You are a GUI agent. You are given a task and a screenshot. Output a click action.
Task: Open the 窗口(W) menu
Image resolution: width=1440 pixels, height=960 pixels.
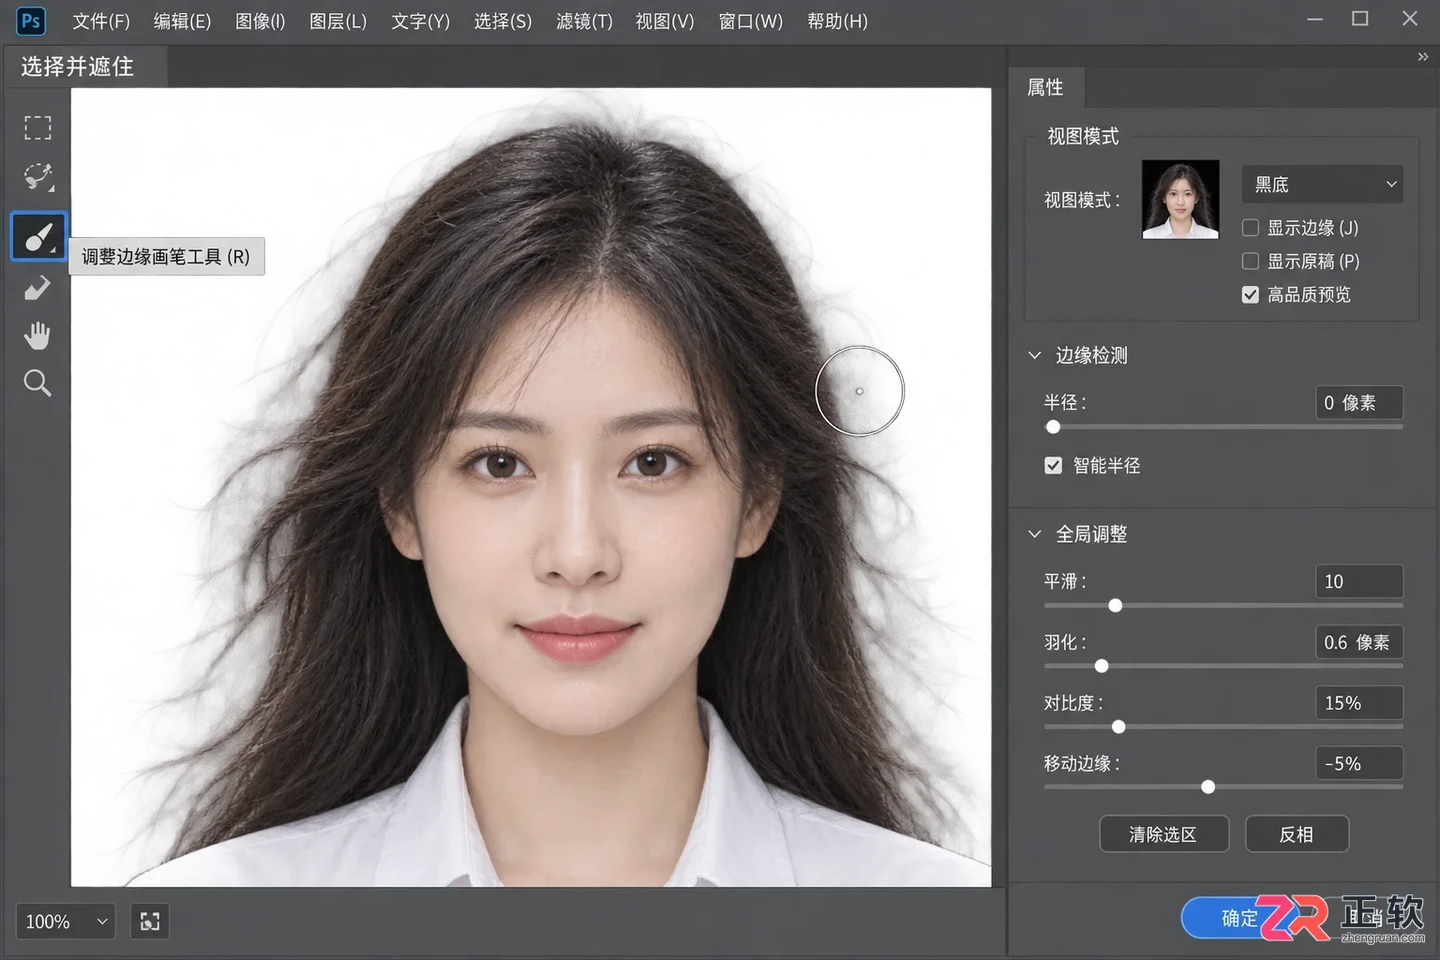(x=751, y=21)
